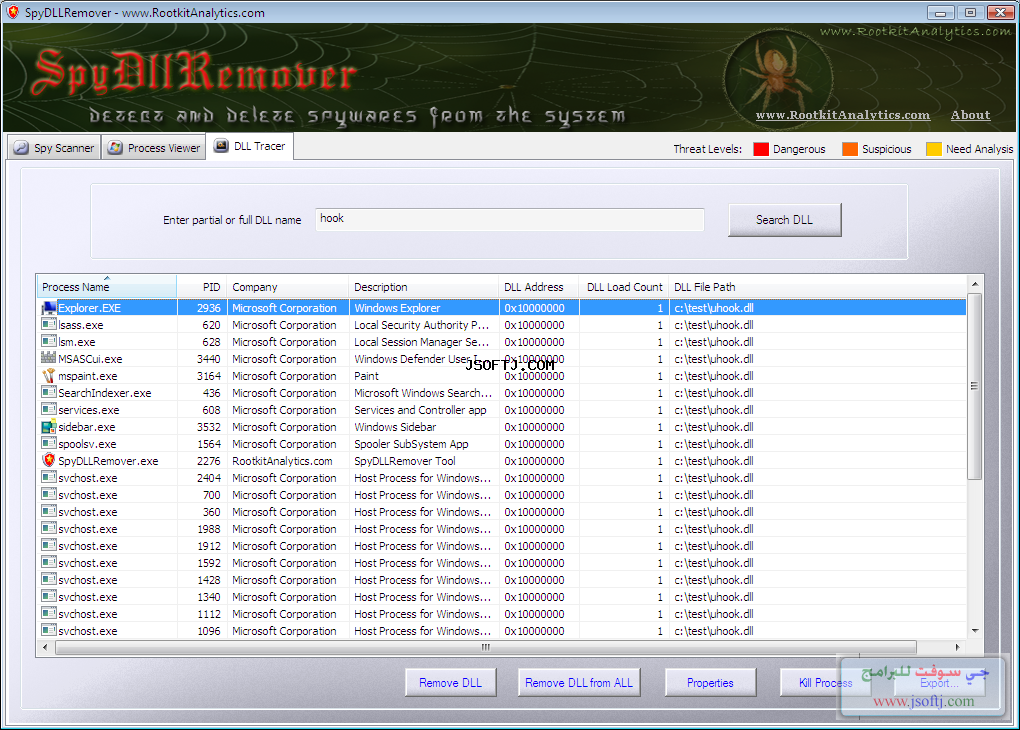
Task: Click vertical scrollbar down arrow
Action: (x=974, y=630)
